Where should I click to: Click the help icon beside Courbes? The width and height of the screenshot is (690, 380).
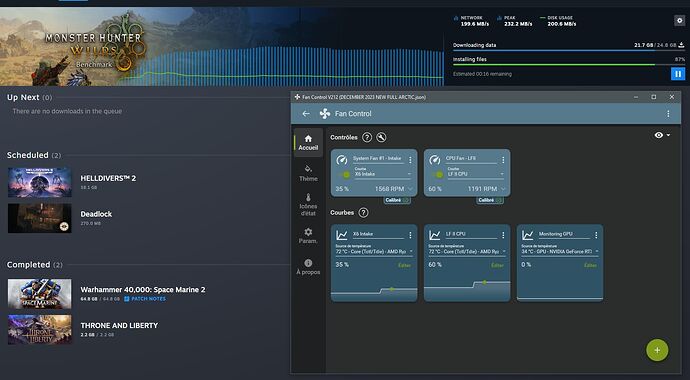pos(363,212)
